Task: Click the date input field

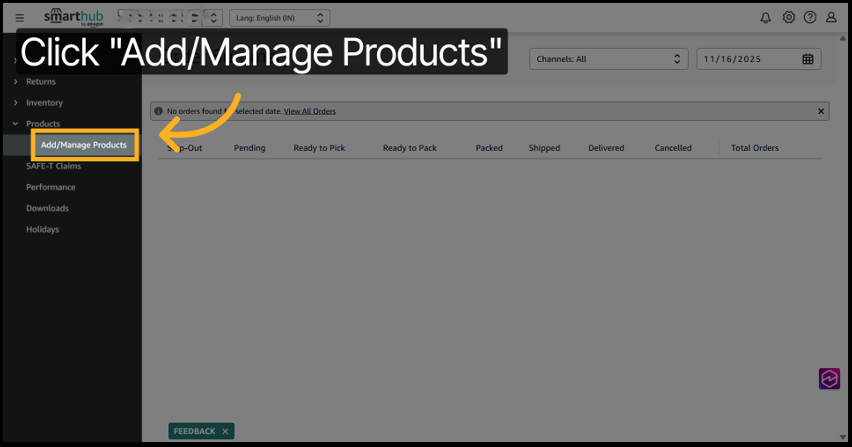Action: pos(745,59)
